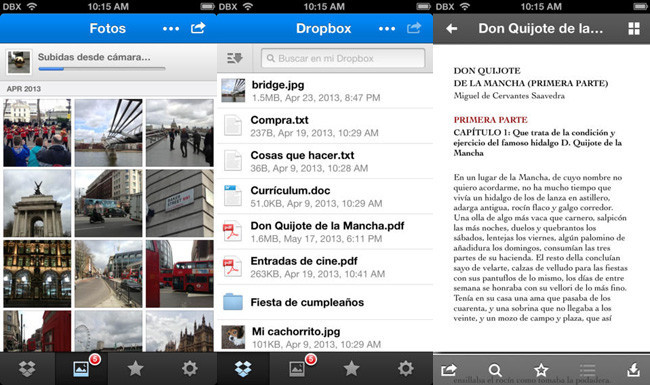650x385 pixels.
Task: Go back with the arrow in Don Quijote viewer
Action: click(x=452, y=28)
